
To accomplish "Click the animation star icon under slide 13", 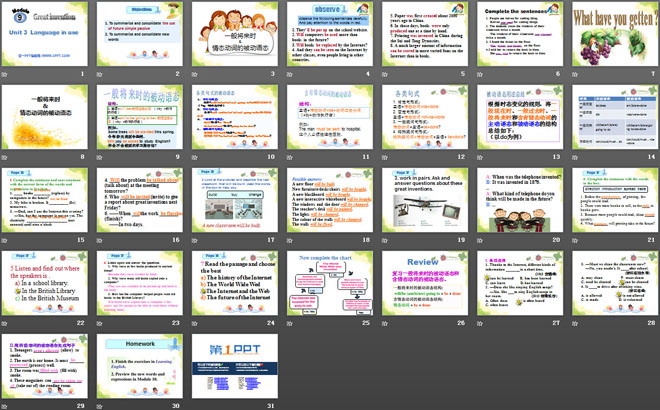I will click(x=480, y=157).
